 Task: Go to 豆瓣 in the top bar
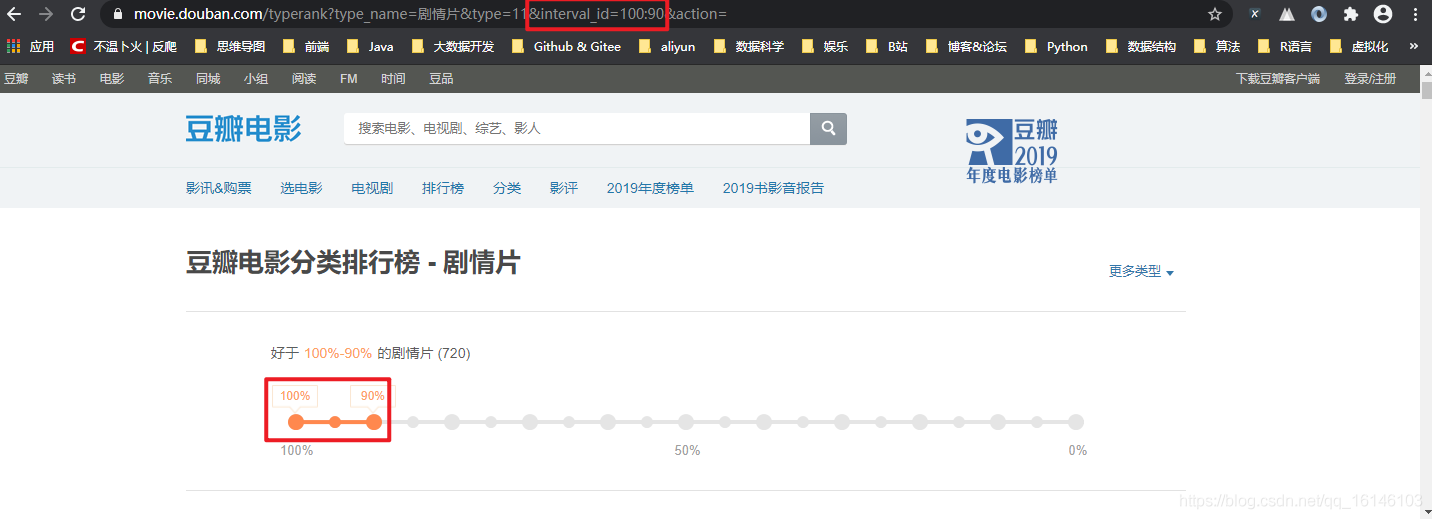[x=16, y=78]
